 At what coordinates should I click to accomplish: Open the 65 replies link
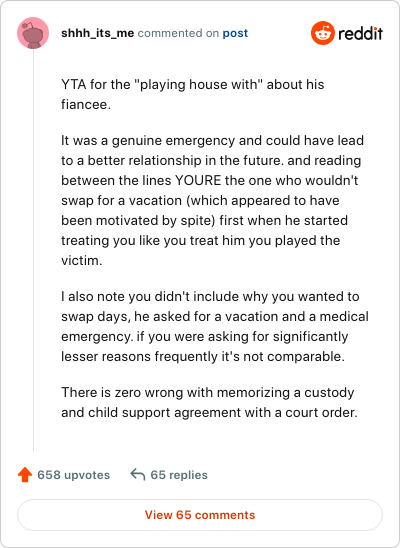(x=179, y=475)
